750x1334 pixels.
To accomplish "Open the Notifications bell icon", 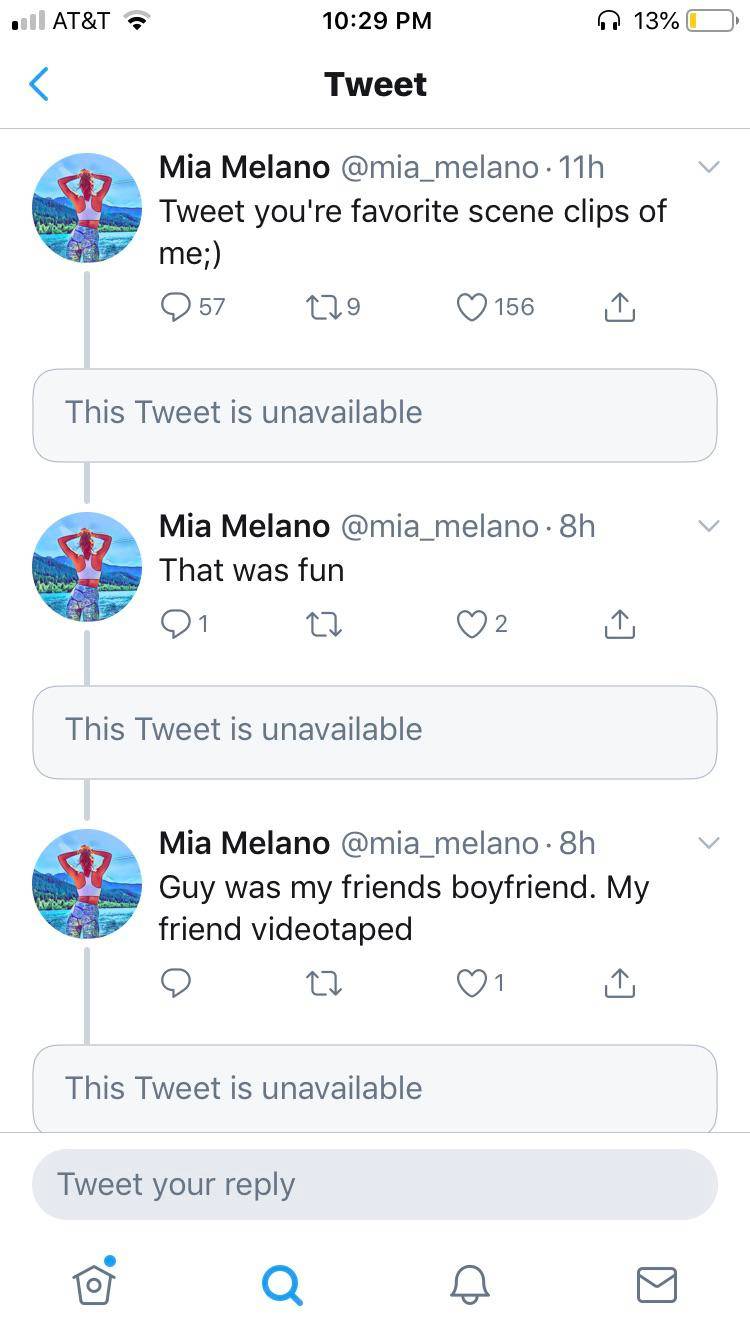I will [x=469, y=1286].
